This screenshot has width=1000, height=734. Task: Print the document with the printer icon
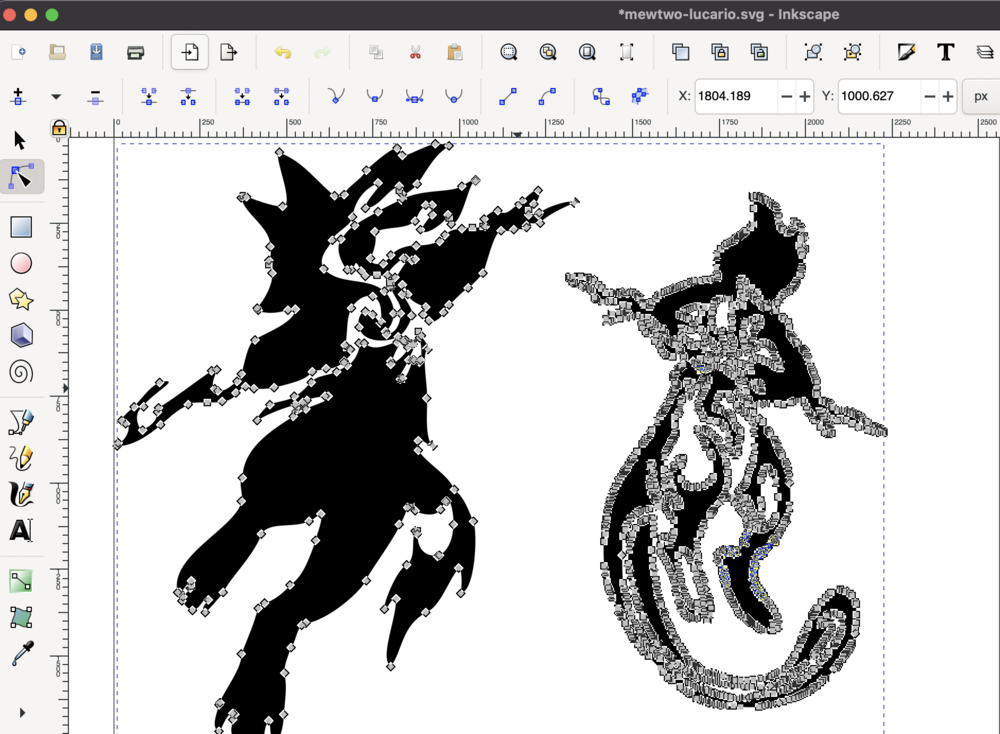(x=135, y=52)
